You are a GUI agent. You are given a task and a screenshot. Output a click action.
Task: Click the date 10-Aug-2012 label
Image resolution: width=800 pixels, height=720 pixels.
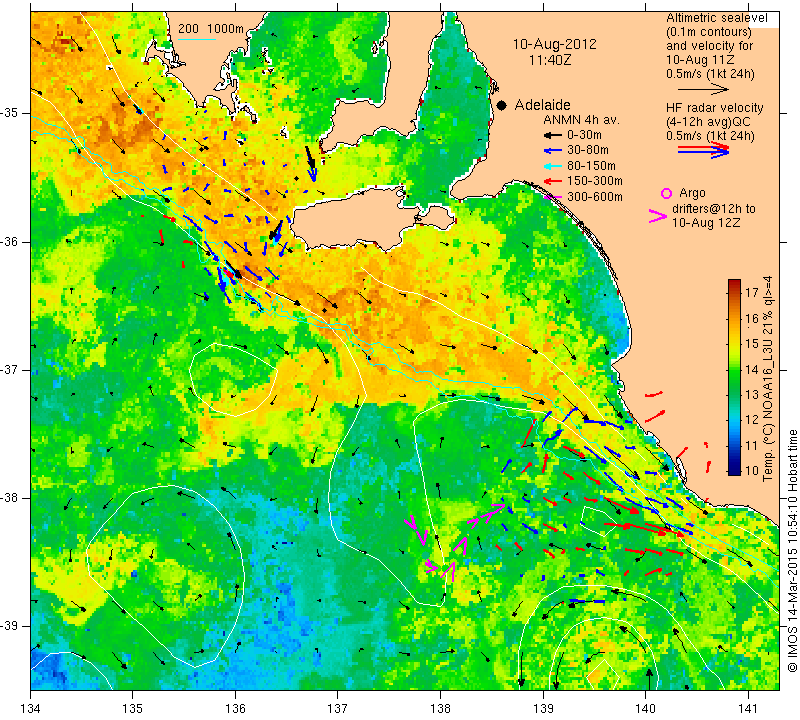pos(554,44)
